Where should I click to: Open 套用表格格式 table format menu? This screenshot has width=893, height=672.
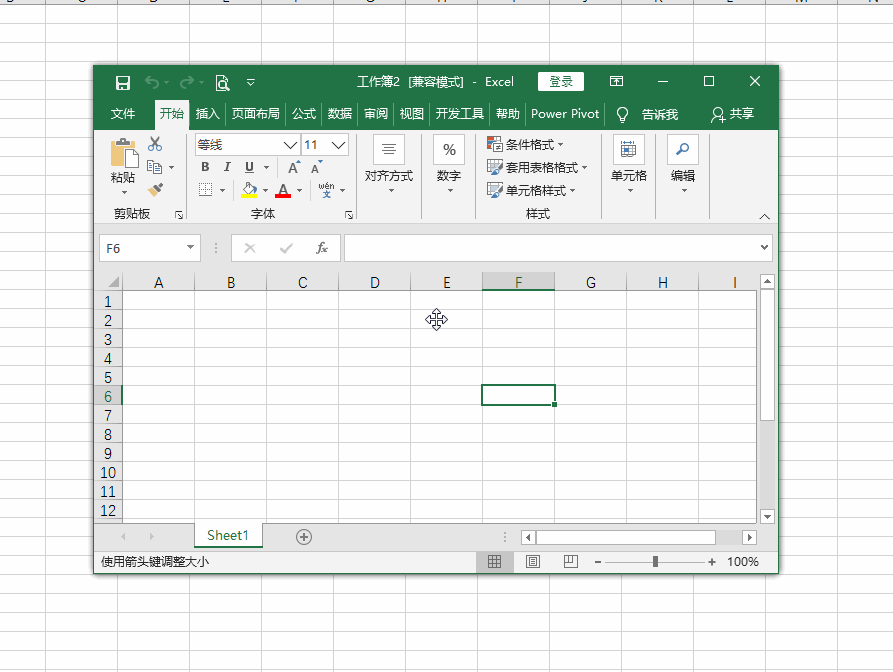(537, 167)
